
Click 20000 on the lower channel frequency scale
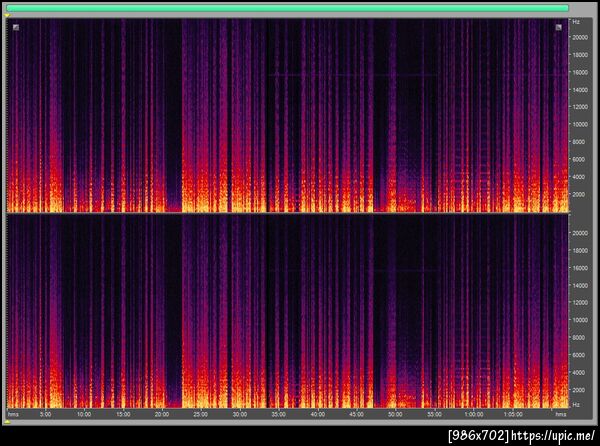tap(580, 233)
